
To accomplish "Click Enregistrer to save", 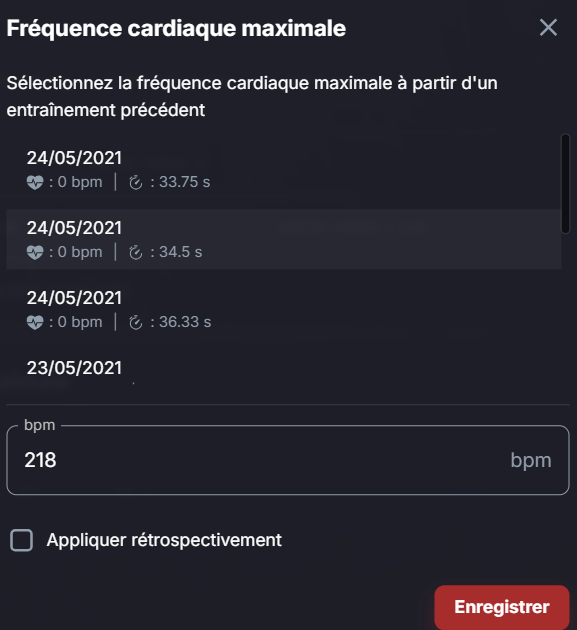I will 502,607.
